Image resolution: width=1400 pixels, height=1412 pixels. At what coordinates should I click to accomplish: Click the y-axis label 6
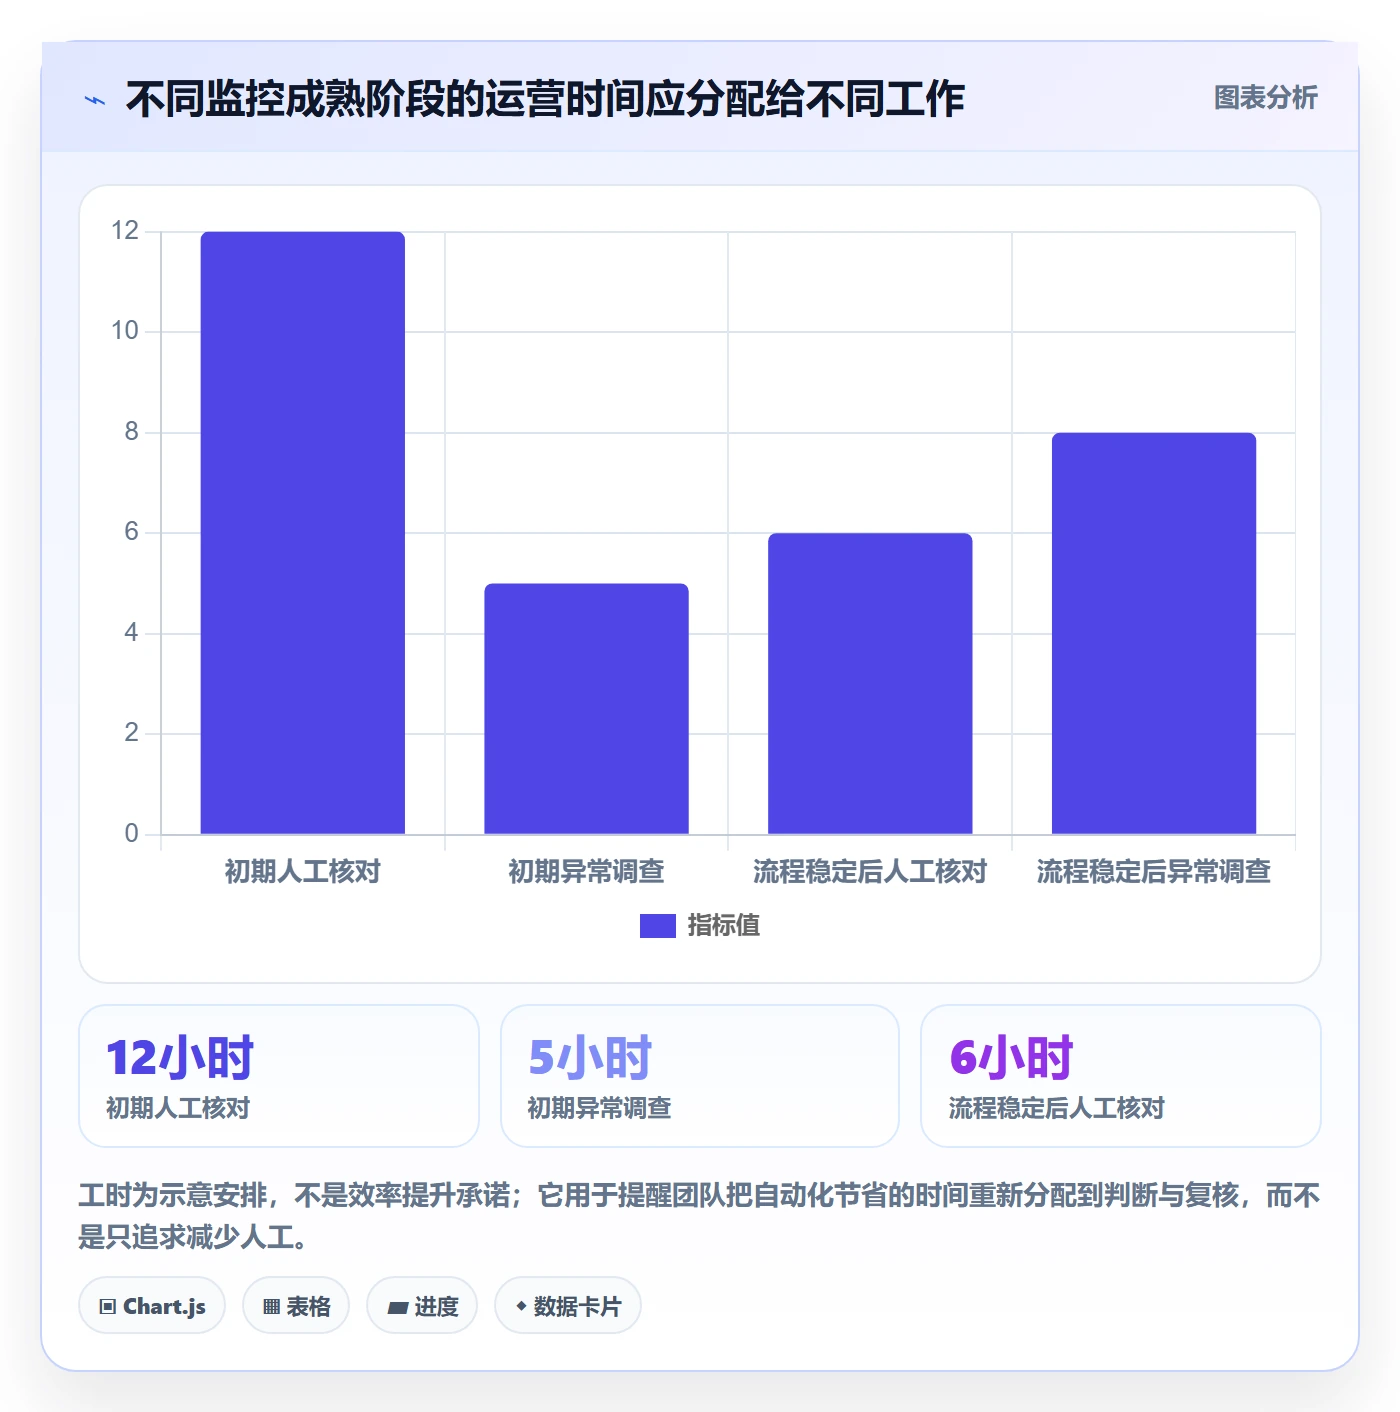tap(131, 532)
